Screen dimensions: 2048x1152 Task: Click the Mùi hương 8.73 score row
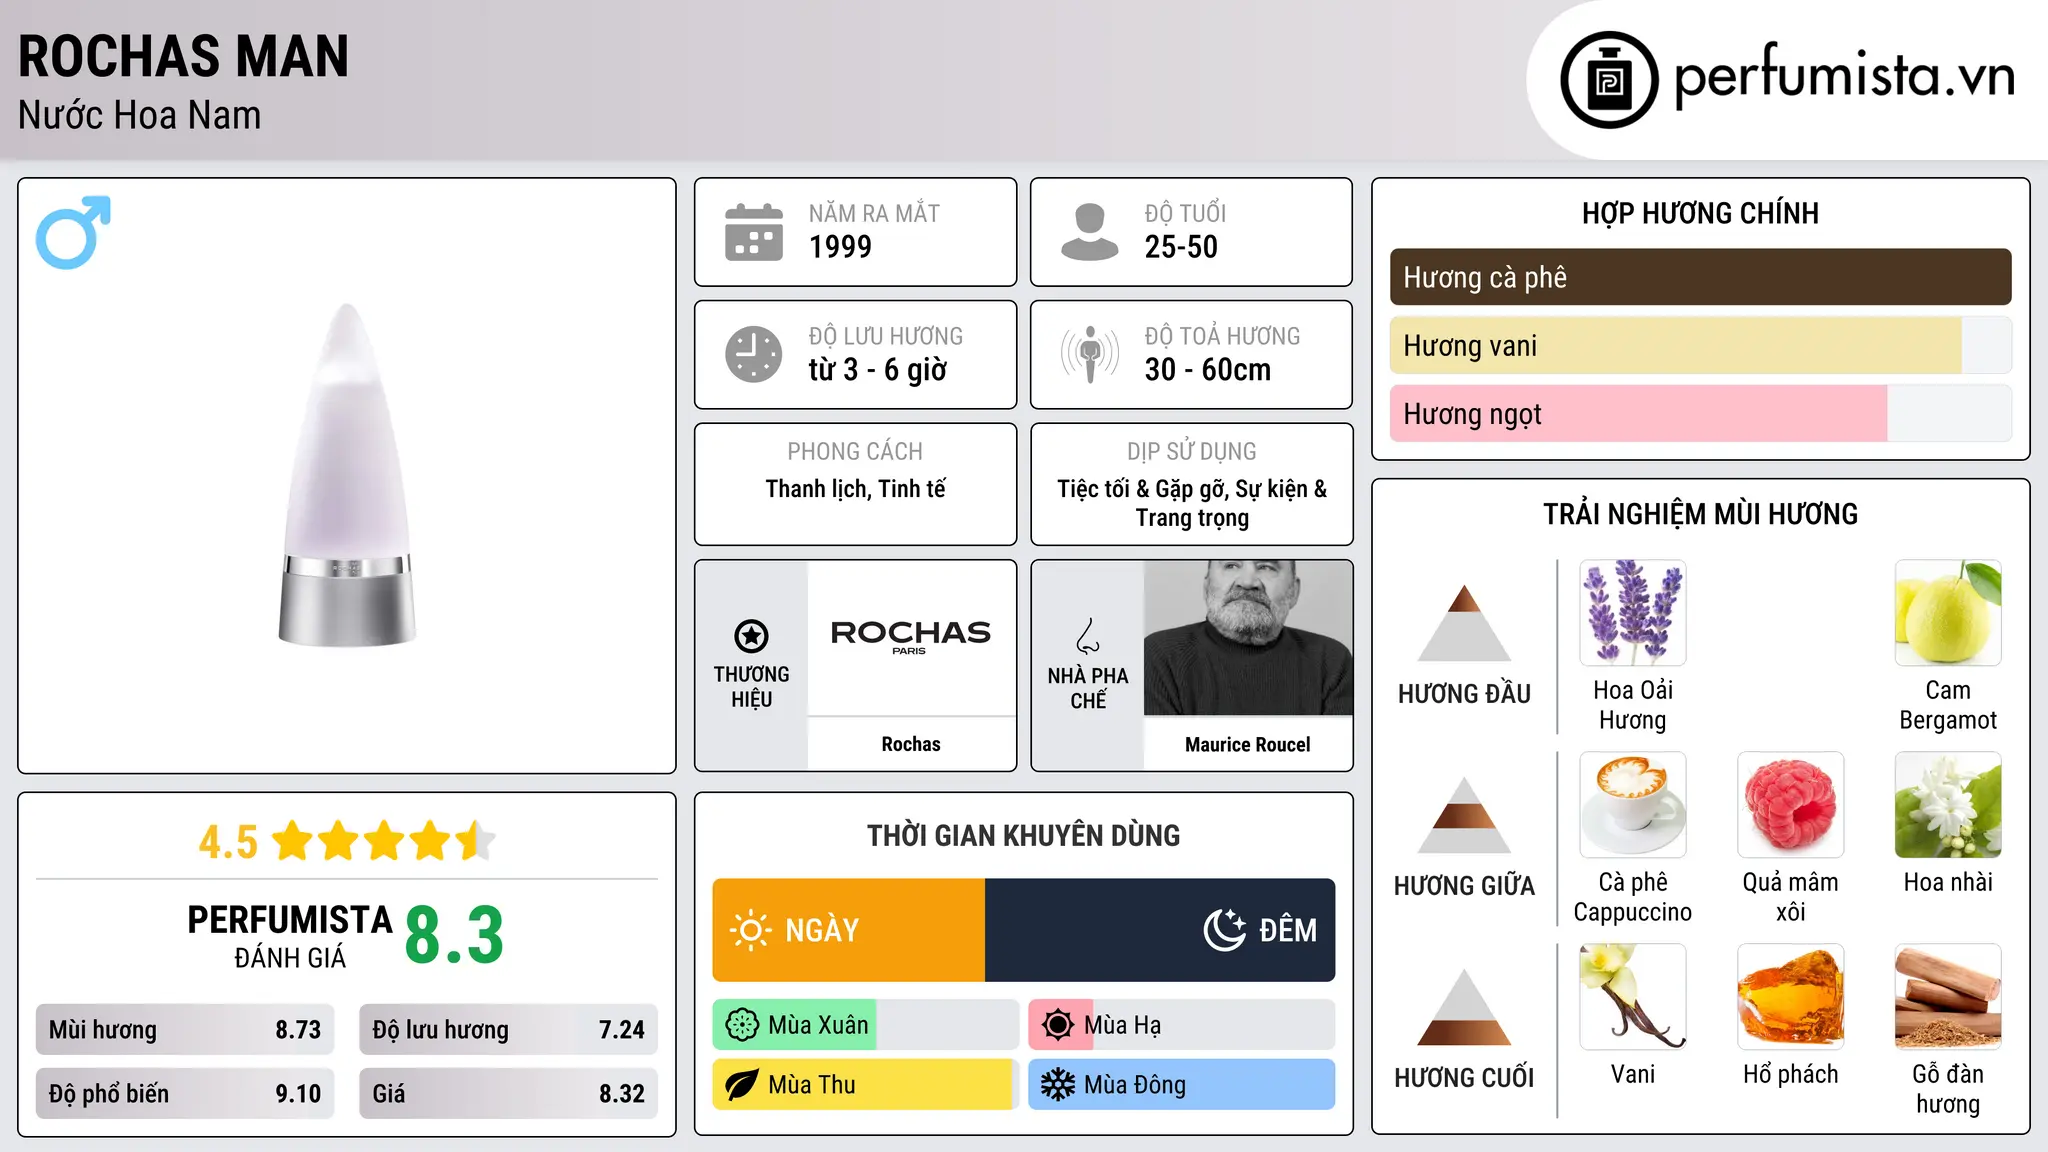pyautogui.click(x=185, y=1030)
